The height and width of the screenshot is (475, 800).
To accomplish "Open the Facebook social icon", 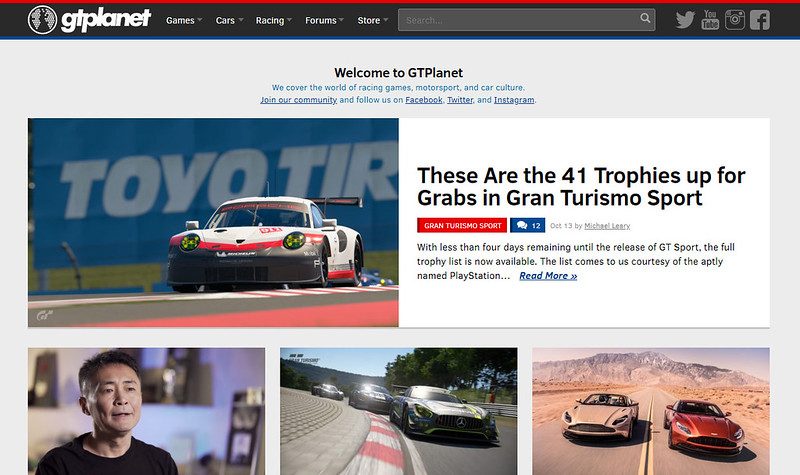I will pyautogui.click(x=760, y=20).
